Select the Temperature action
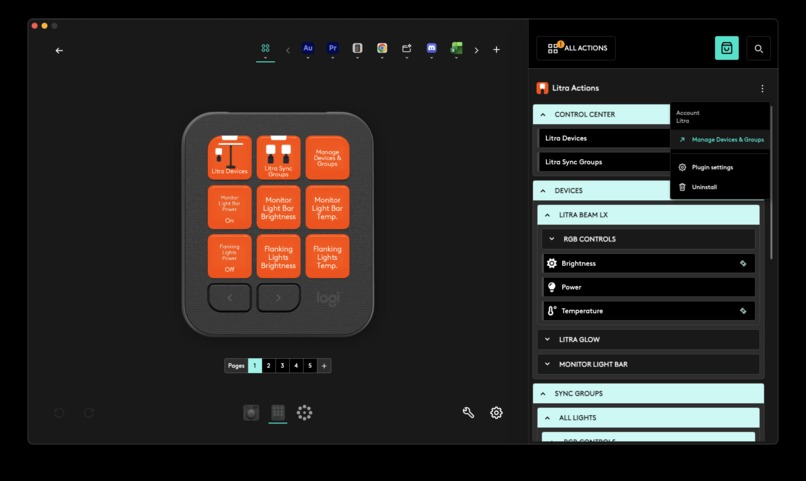This screenshot has height=481, width=806. tap(649, 310)
